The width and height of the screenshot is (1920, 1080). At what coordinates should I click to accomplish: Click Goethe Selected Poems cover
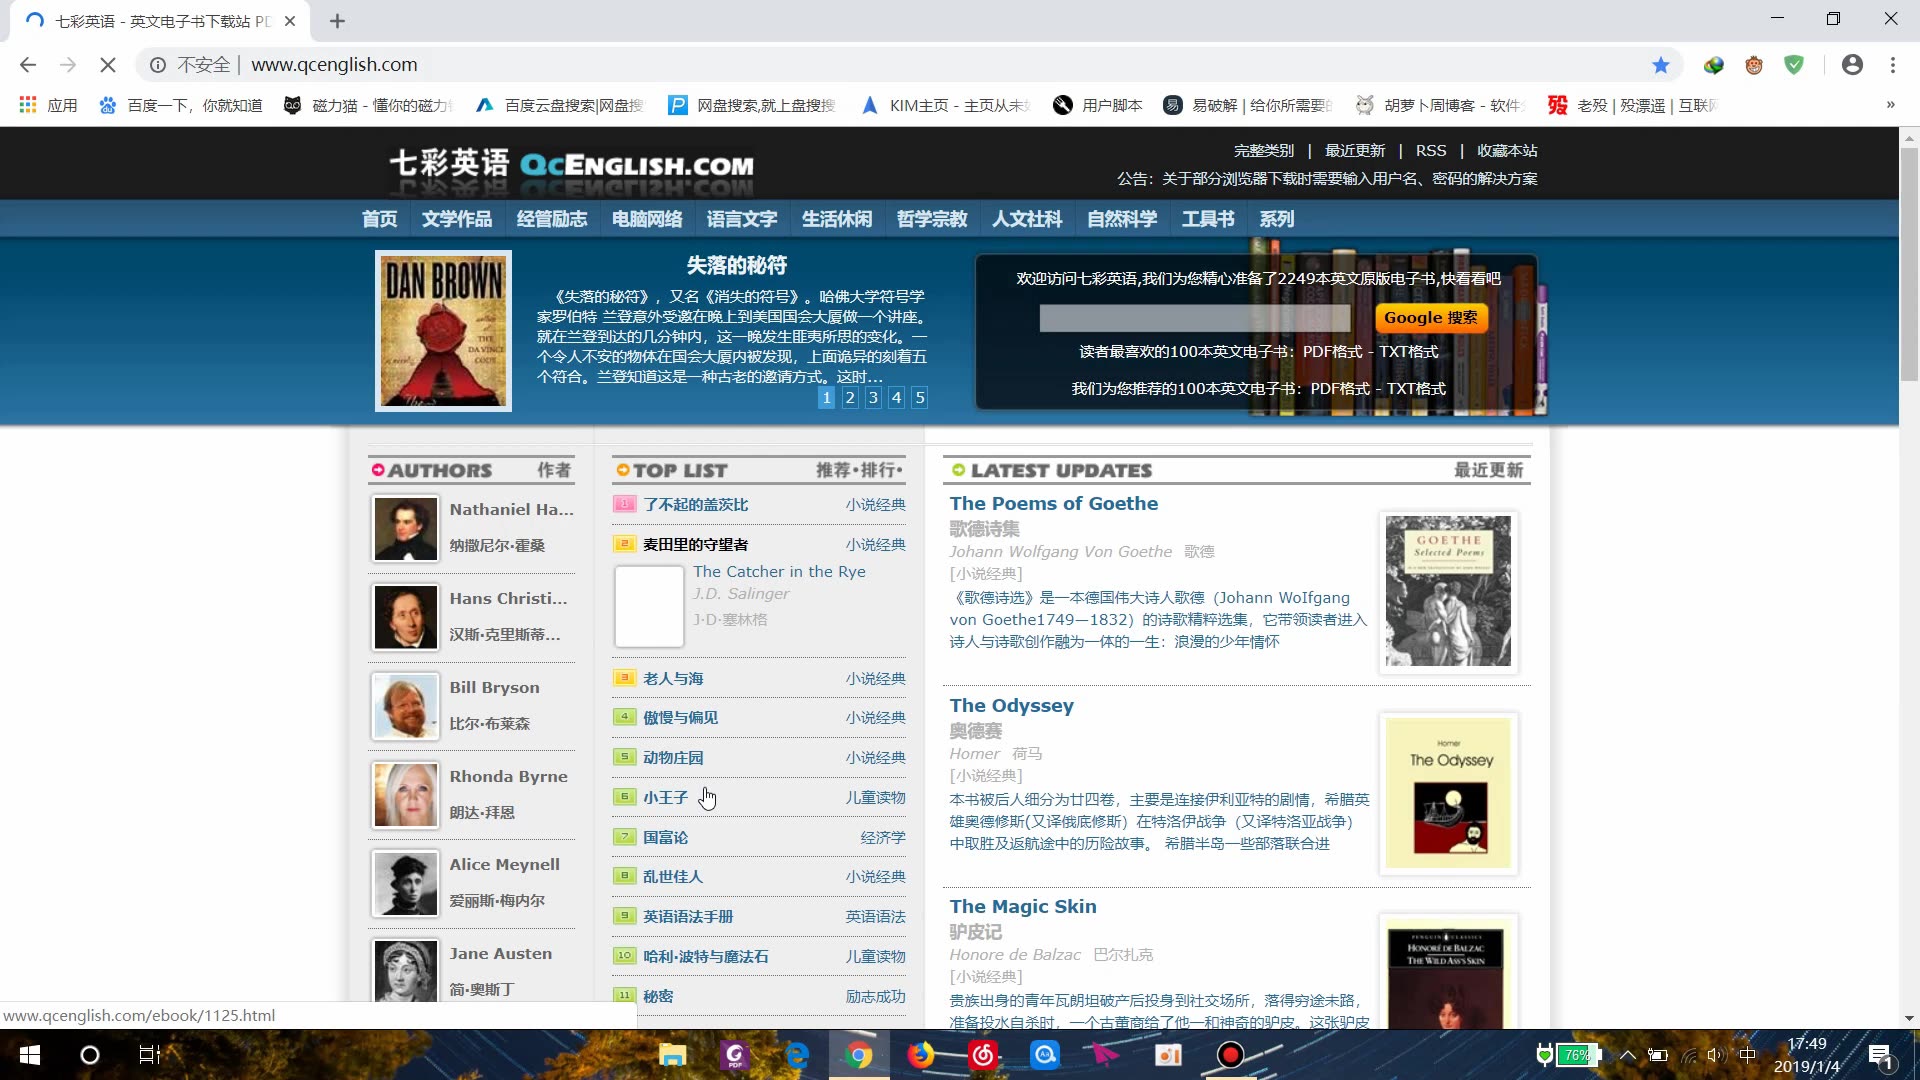tap(1448, 592)
